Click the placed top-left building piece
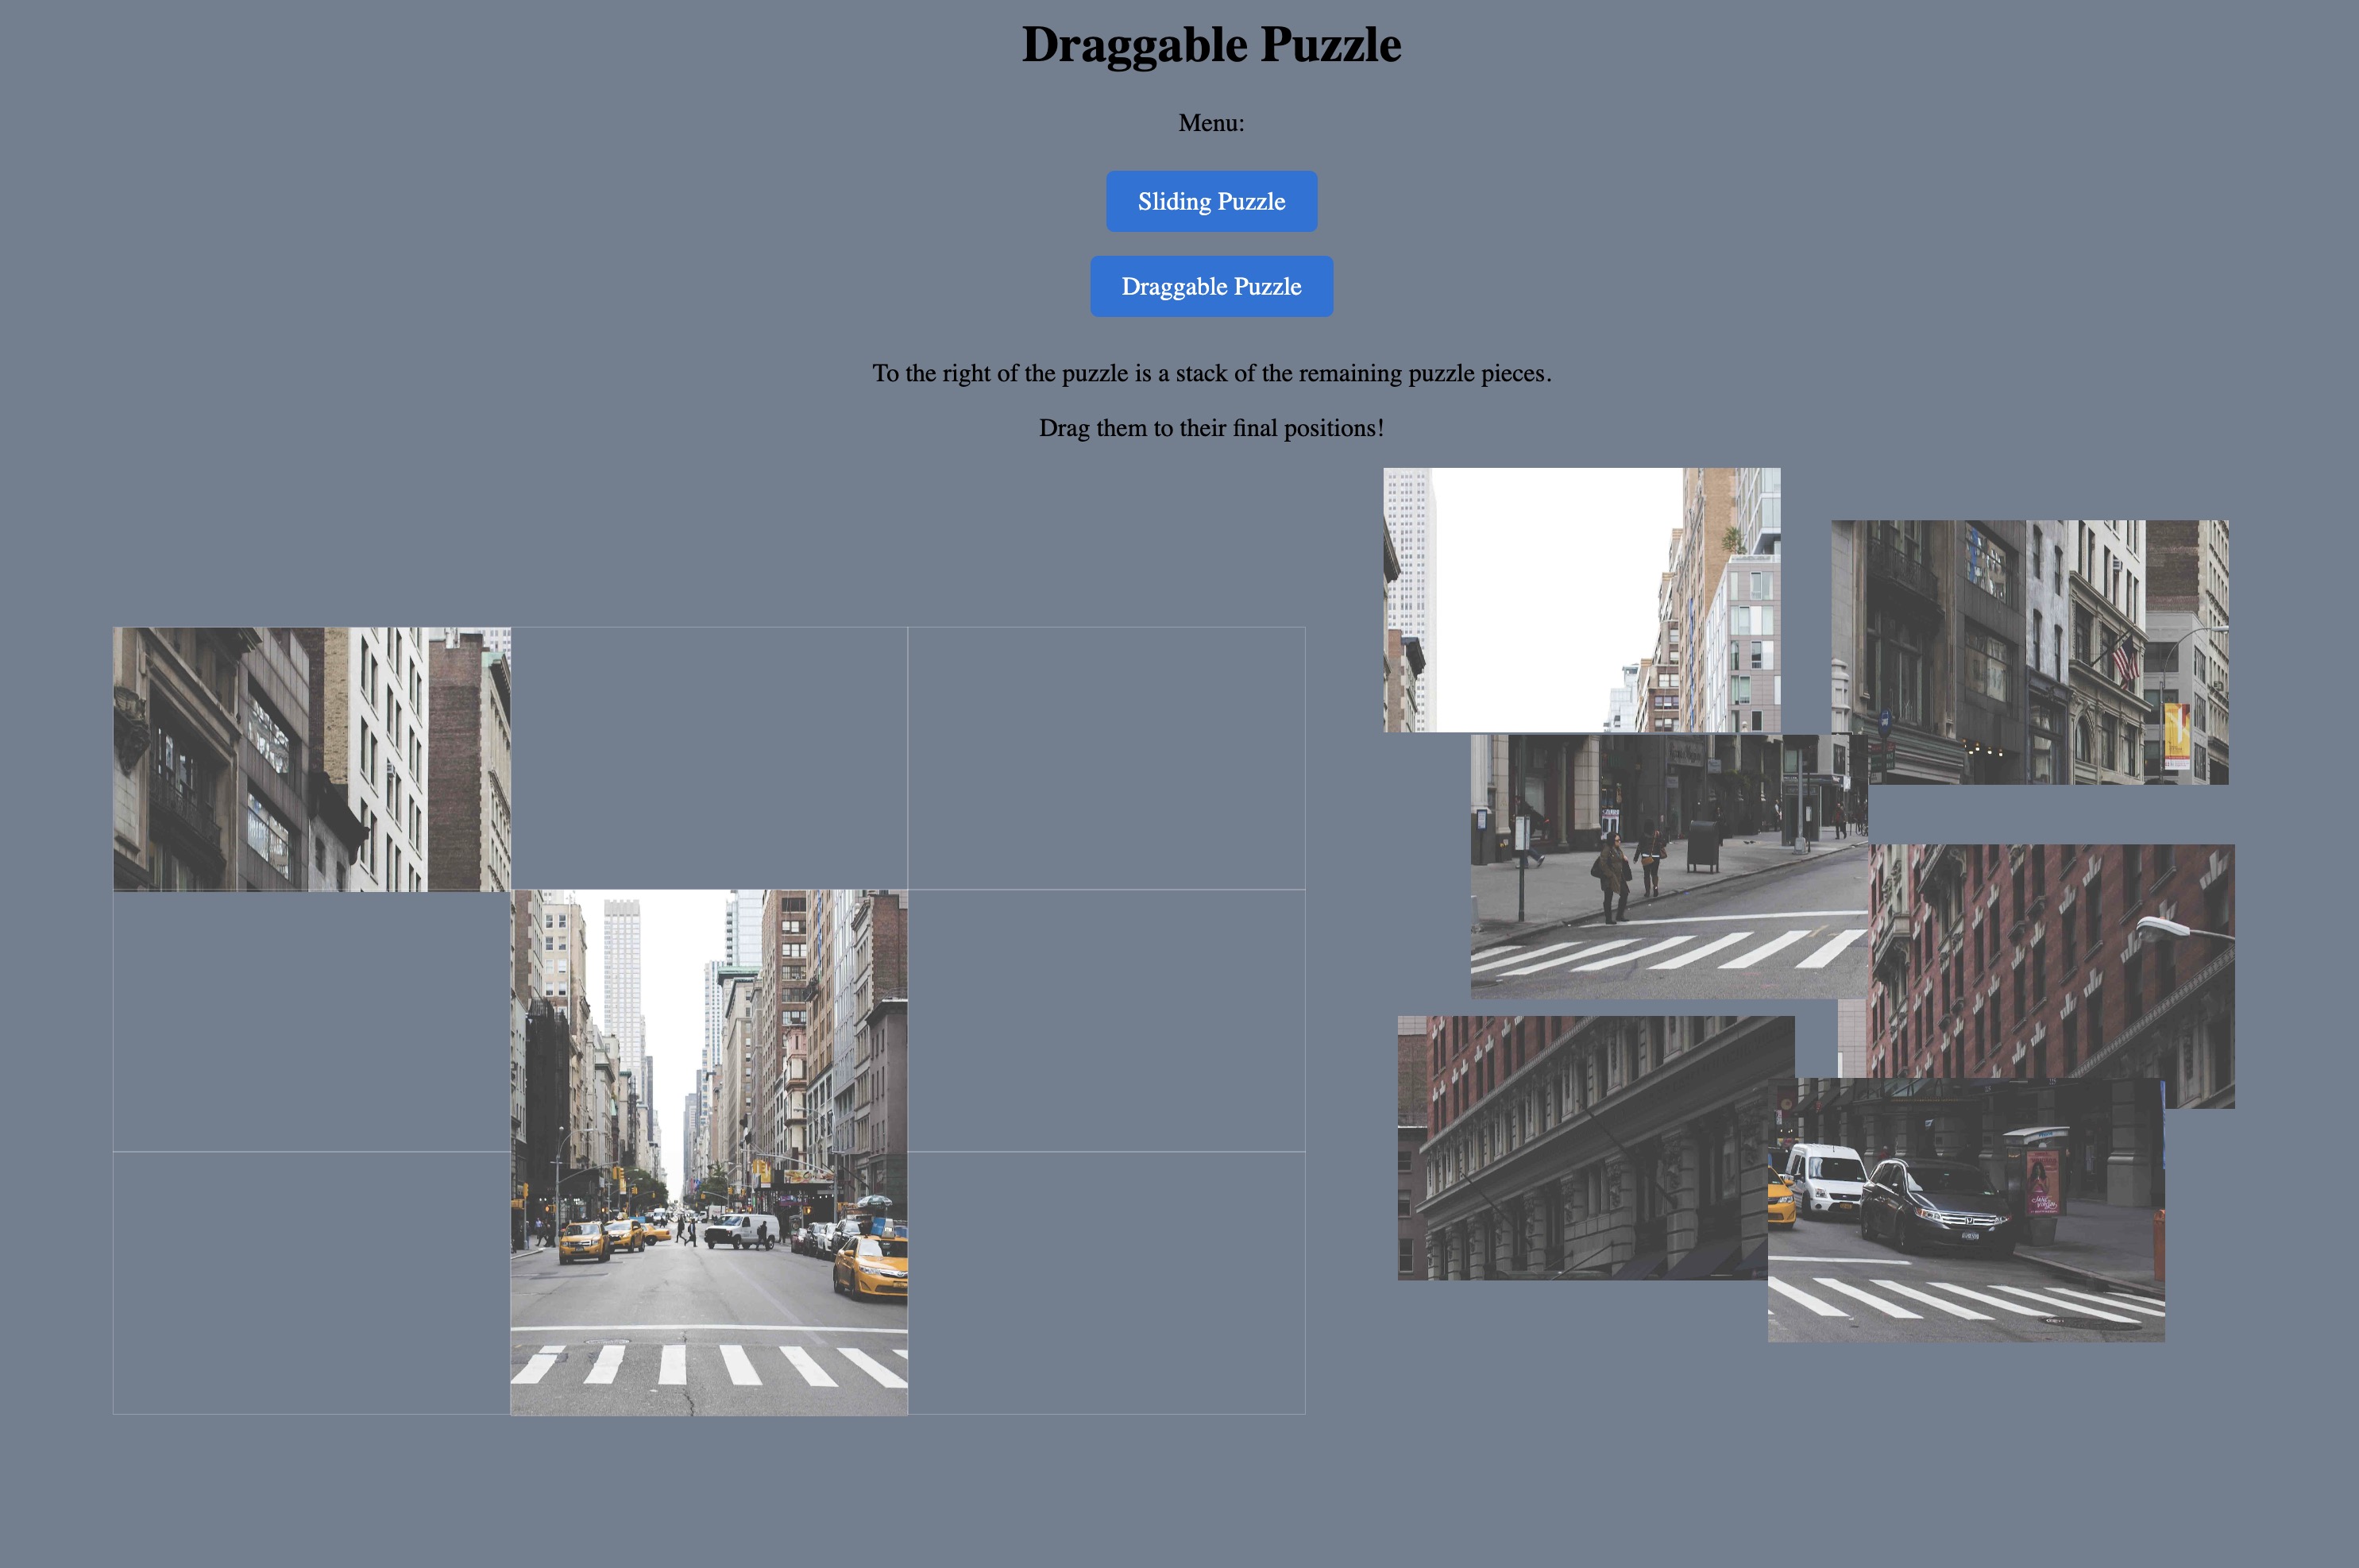The image size is (2359, 1568). pos(312,759)
